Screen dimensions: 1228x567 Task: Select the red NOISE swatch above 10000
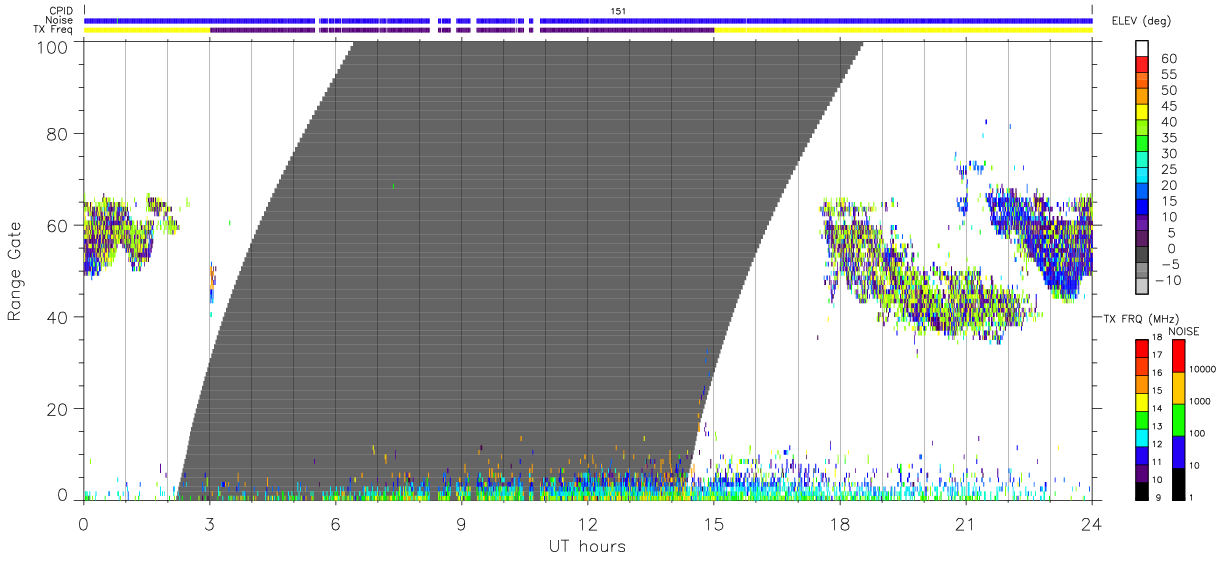pos(1178,355)
